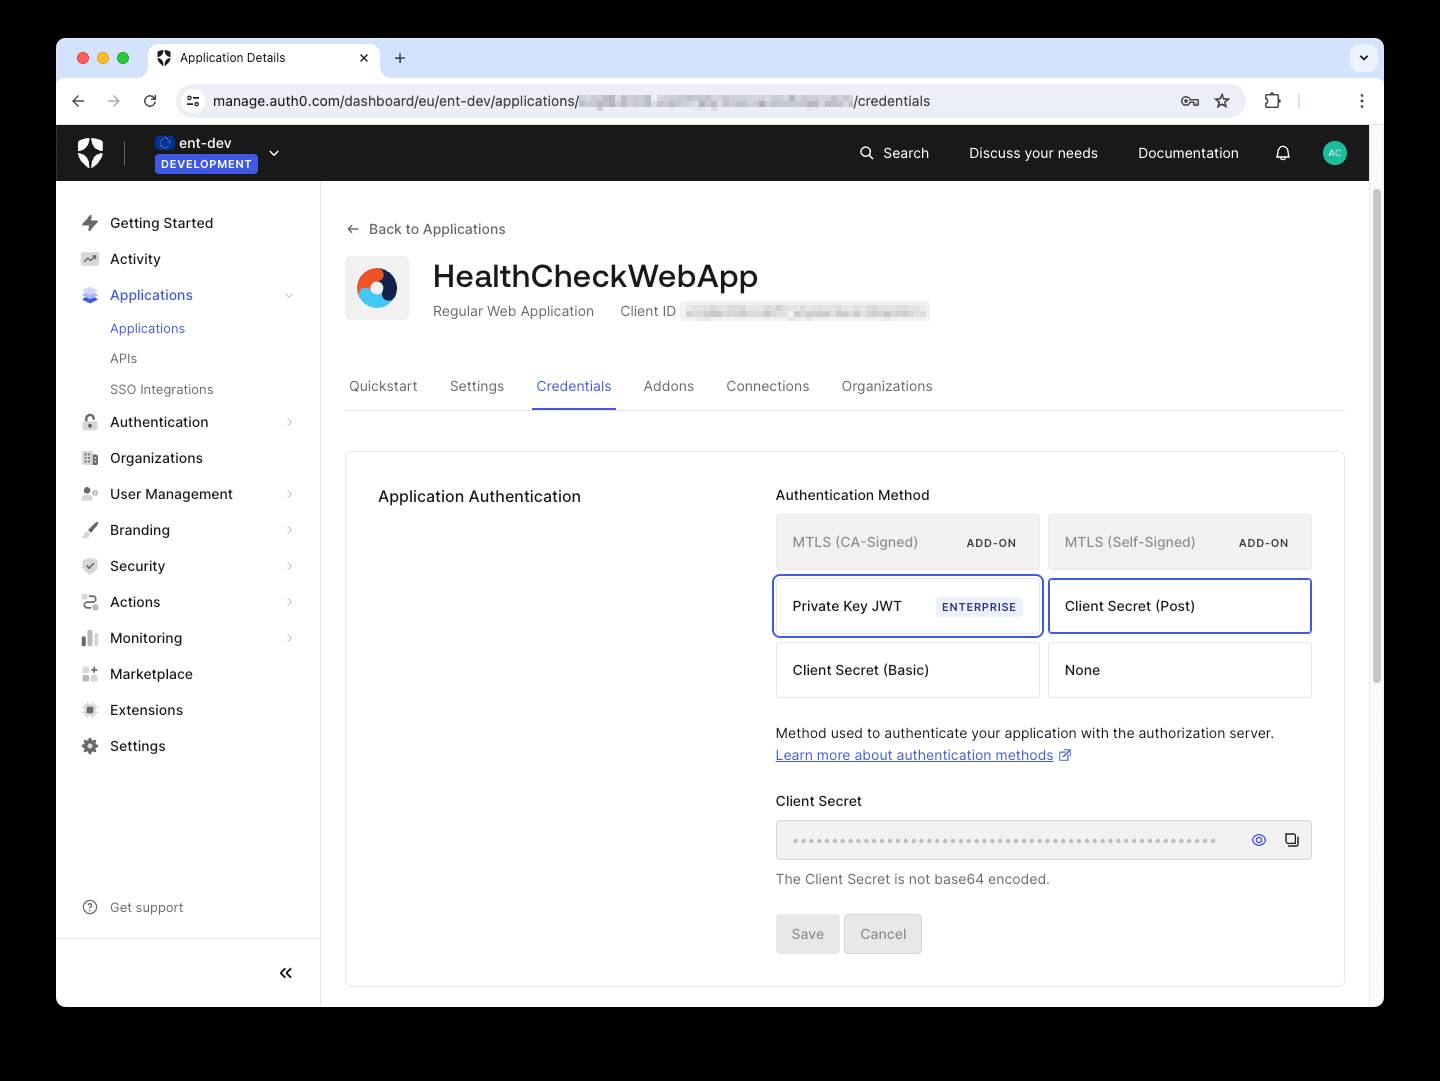Open Learn more about authentication methods
The width and height of the screenshot is (1440, 1081).
pyautogui.click(x=923, y=755)
